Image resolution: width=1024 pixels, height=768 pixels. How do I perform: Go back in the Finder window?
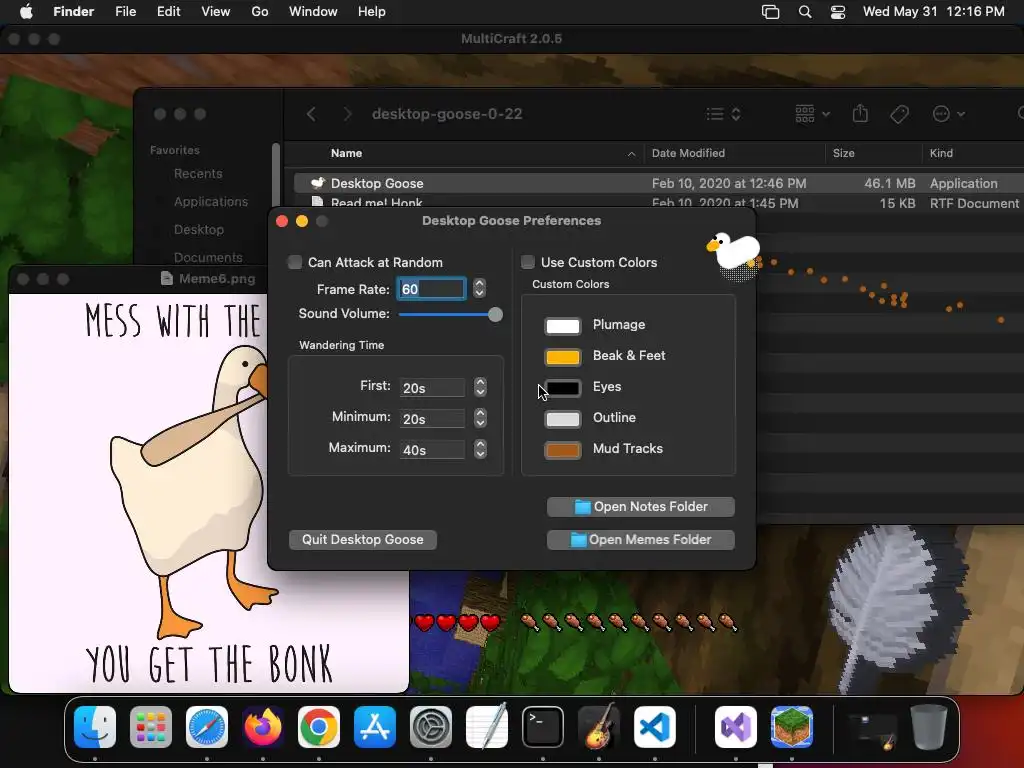312,114
